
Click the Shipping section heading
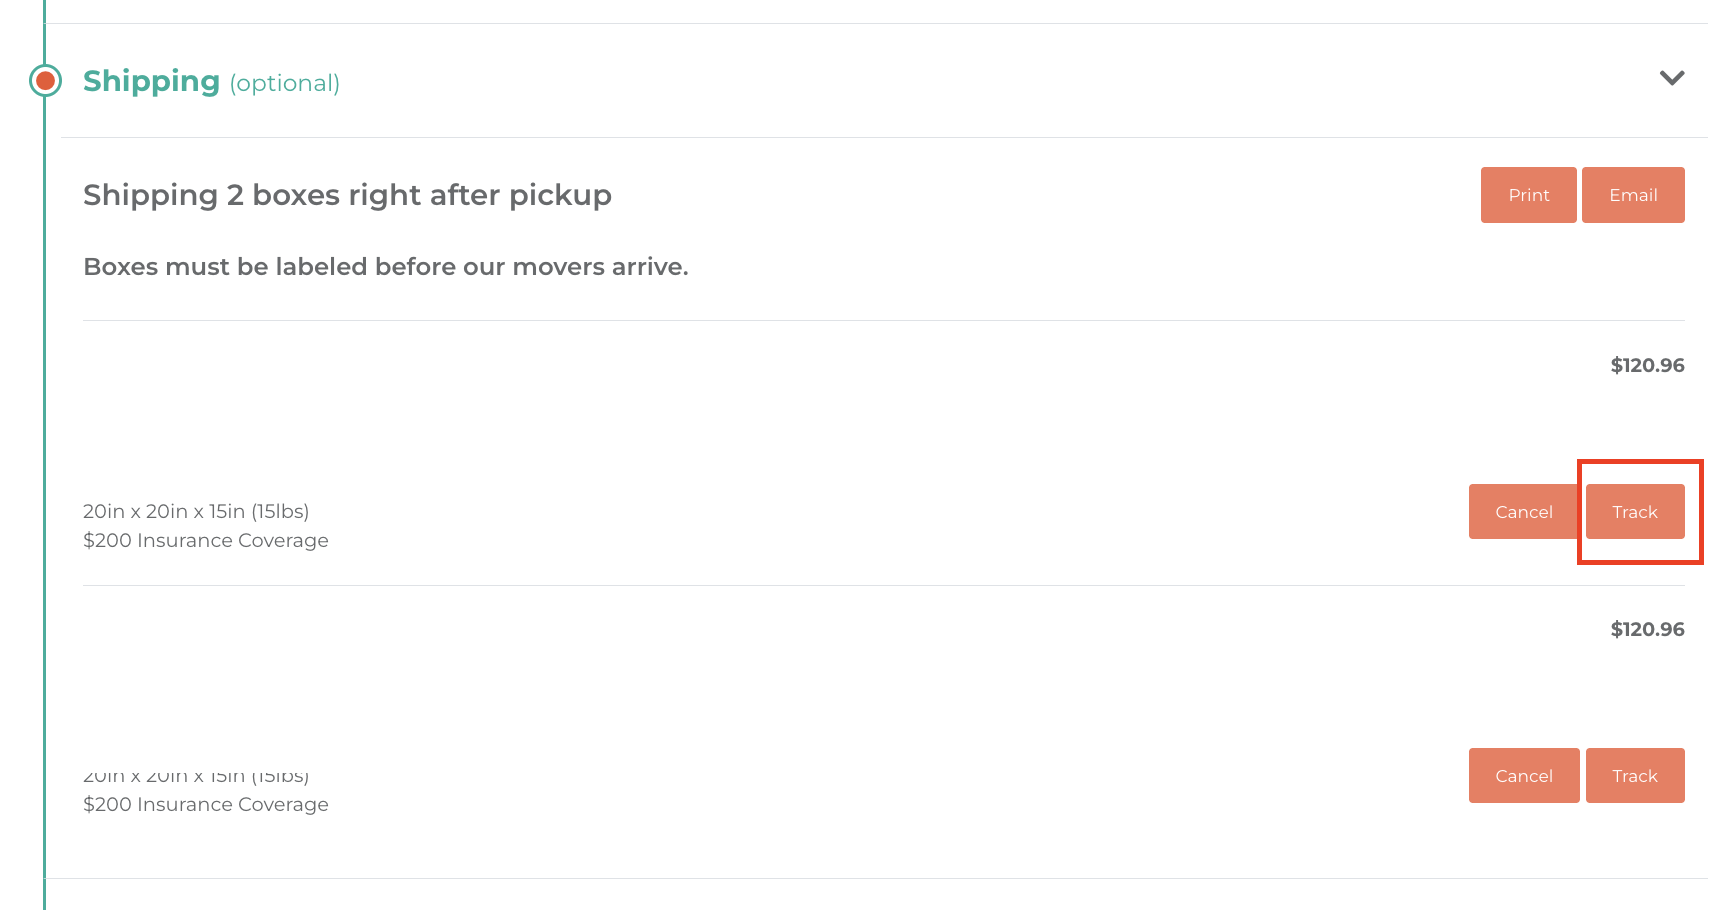[x=211, y=81]
